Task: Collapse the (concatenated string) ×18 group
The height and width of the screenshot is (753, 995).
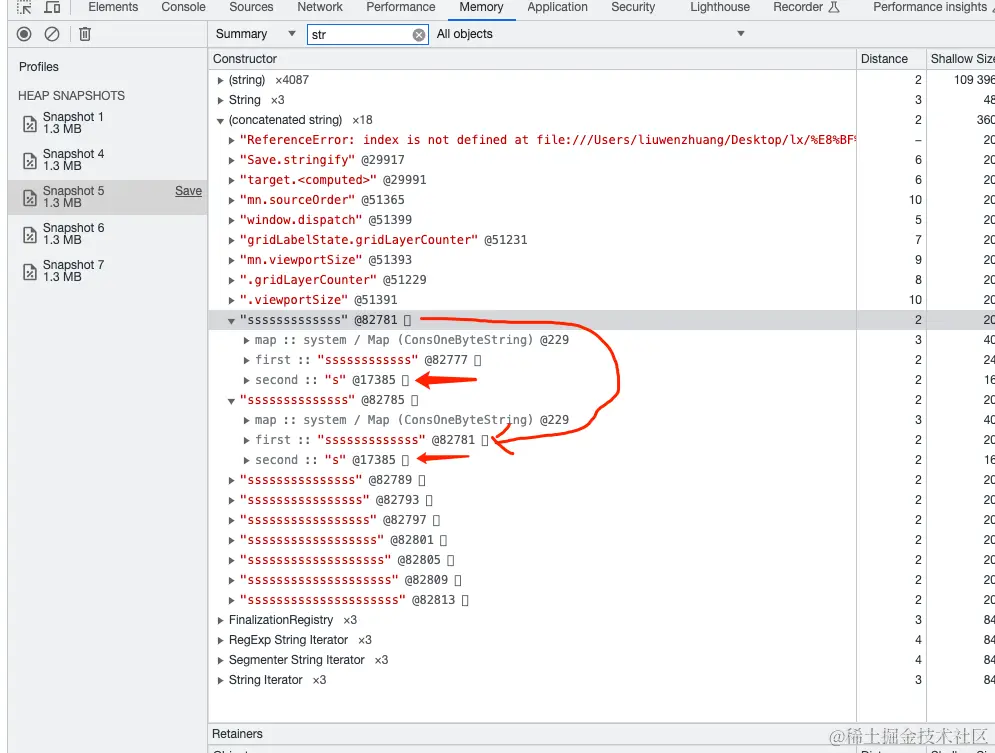Action: point(220,121)
